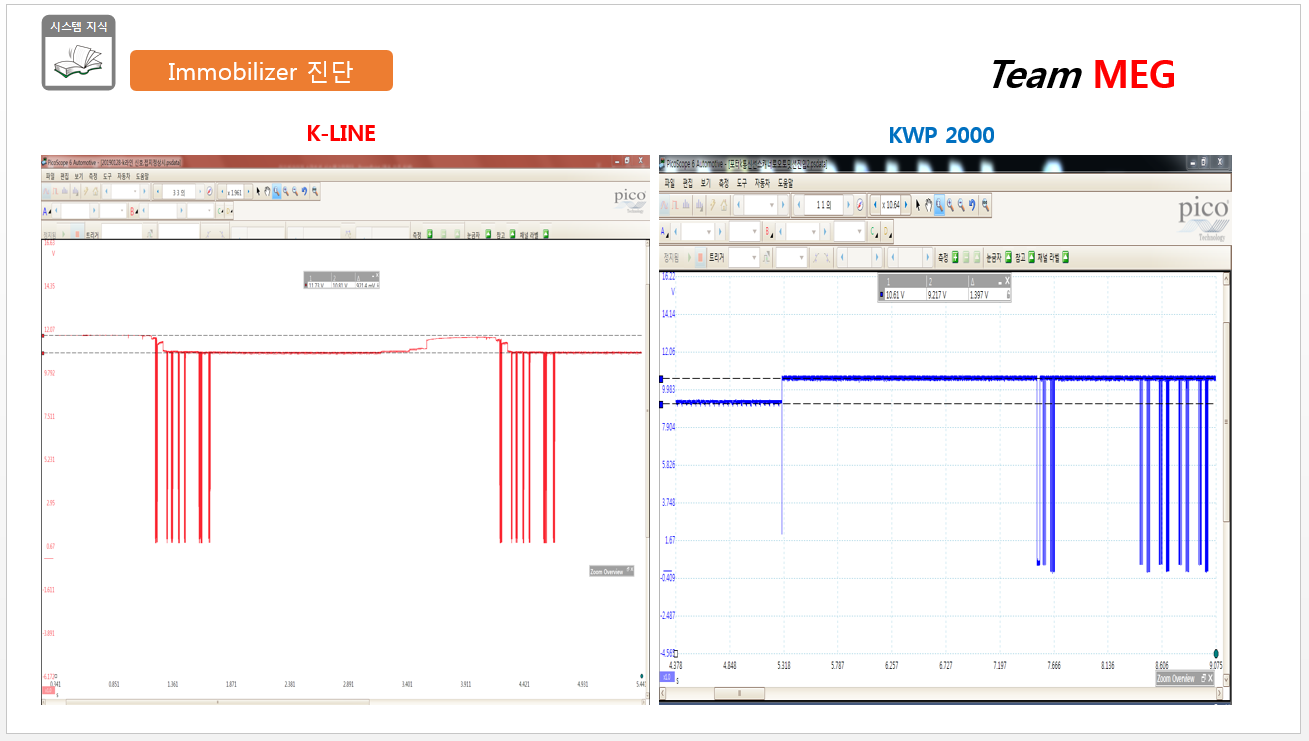Toggle 참고 notes icon in KWP 2000 window

(x=1031, y=257)
